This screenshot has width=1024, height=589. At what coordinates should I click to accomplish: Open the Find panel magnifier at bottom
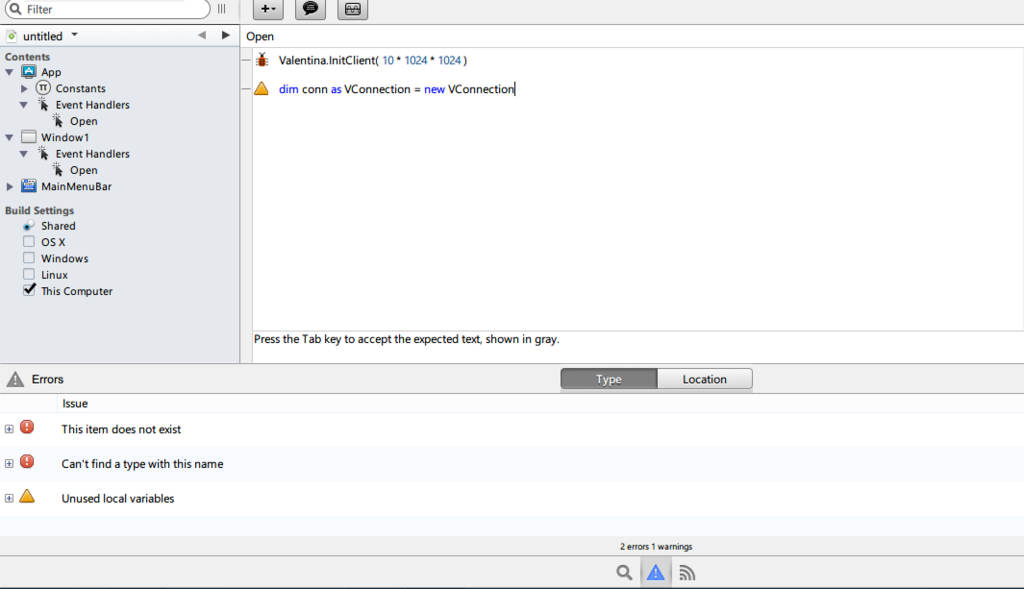tap(624, 573)
